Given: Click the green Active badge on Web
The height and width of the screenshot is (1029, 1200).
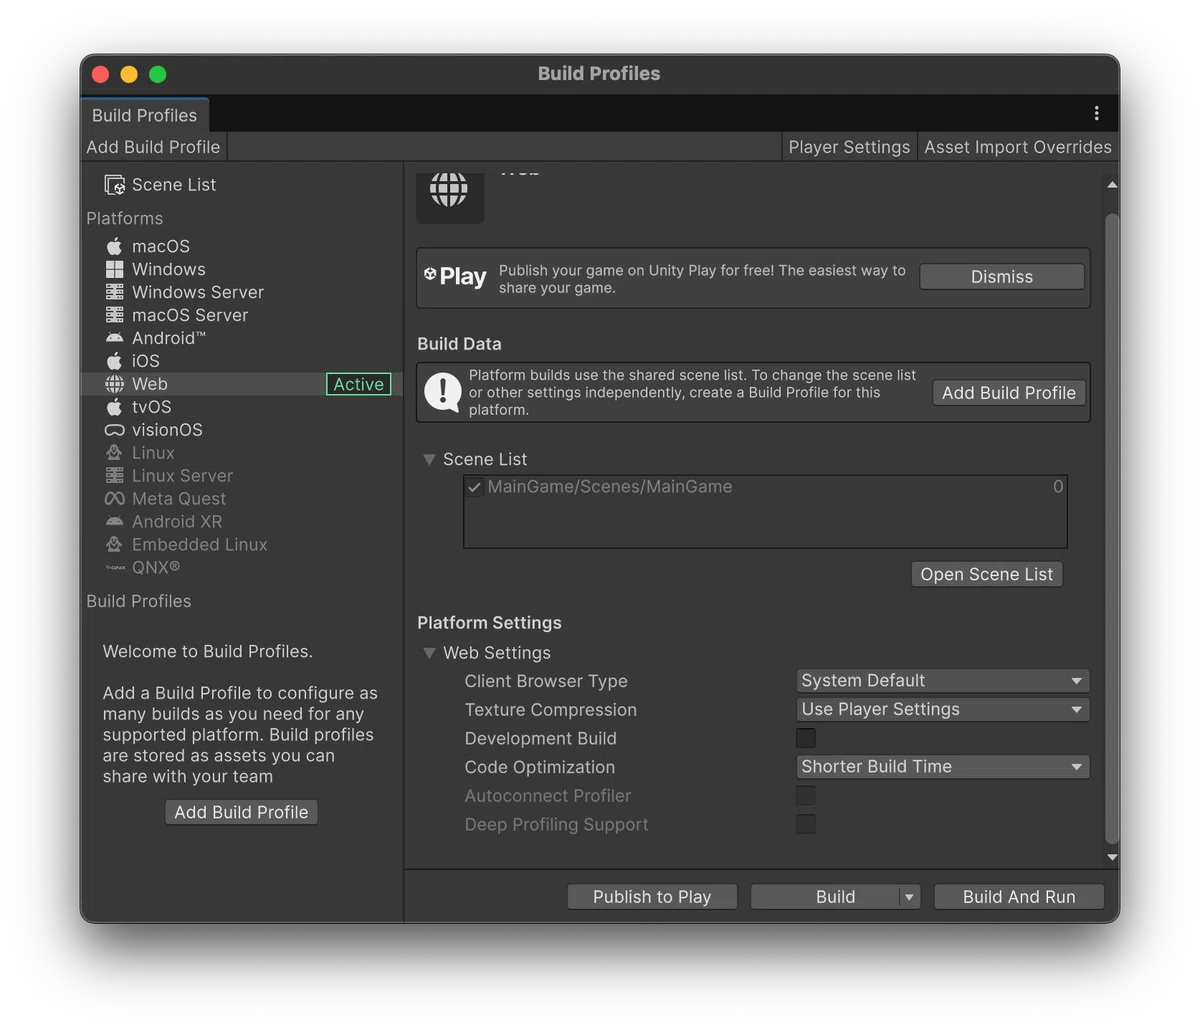Looking at the screenshot, I should [x=358, y=384].
